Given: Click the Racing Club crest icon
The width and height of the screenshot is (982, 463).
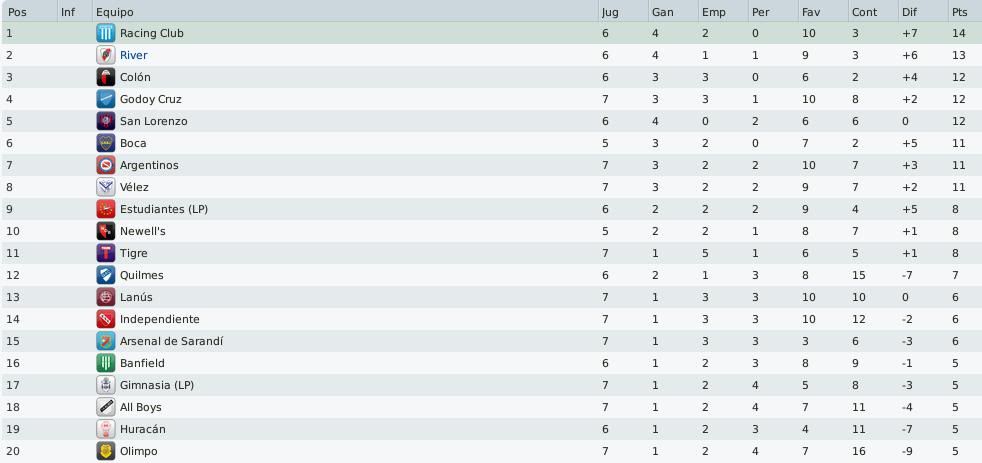Looking at the screenshot, I should [x=106, y=33].
